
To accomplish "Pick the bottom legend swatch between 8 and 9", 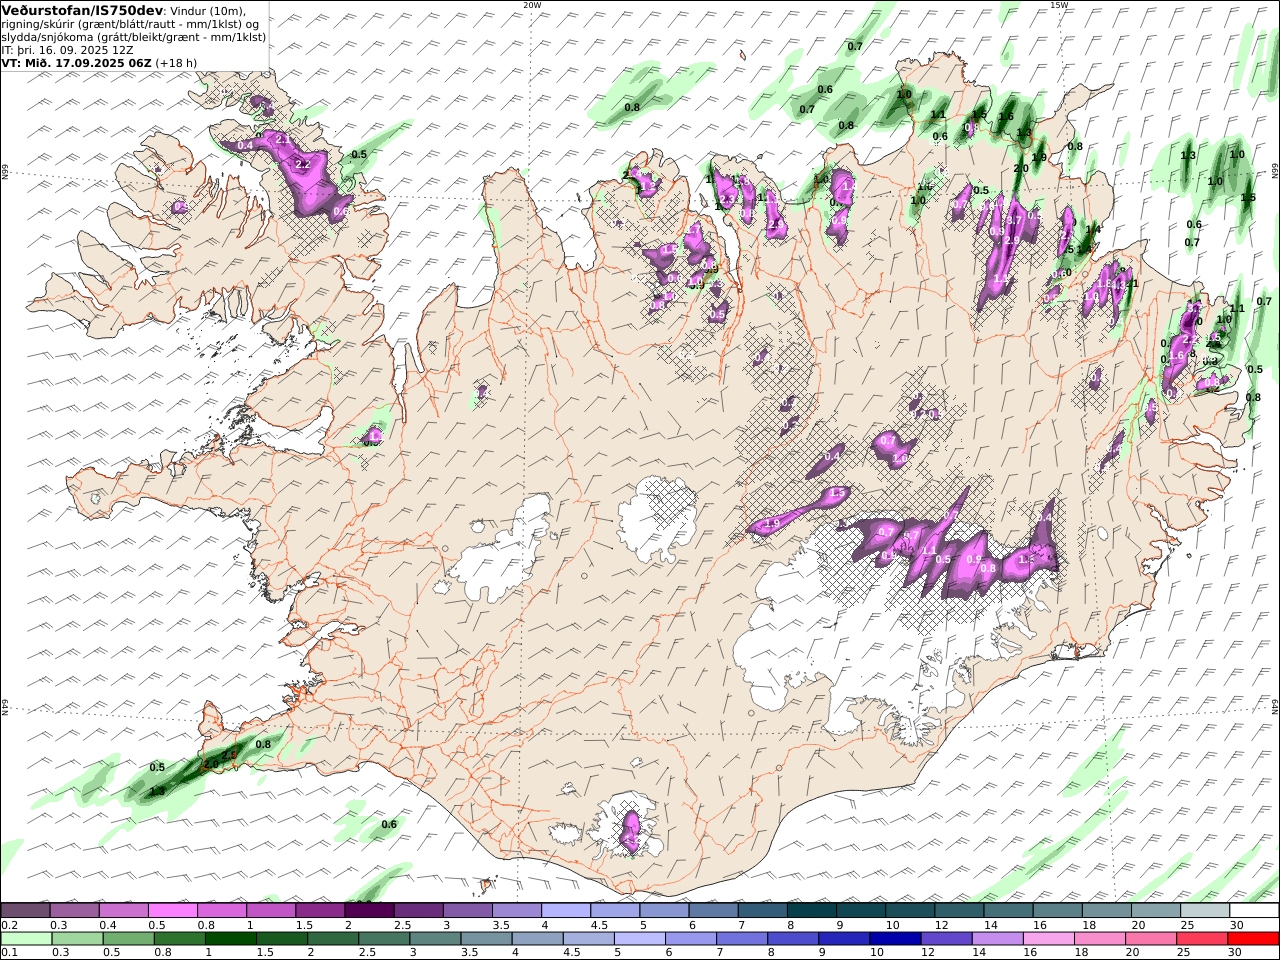I will pos(792,939).
